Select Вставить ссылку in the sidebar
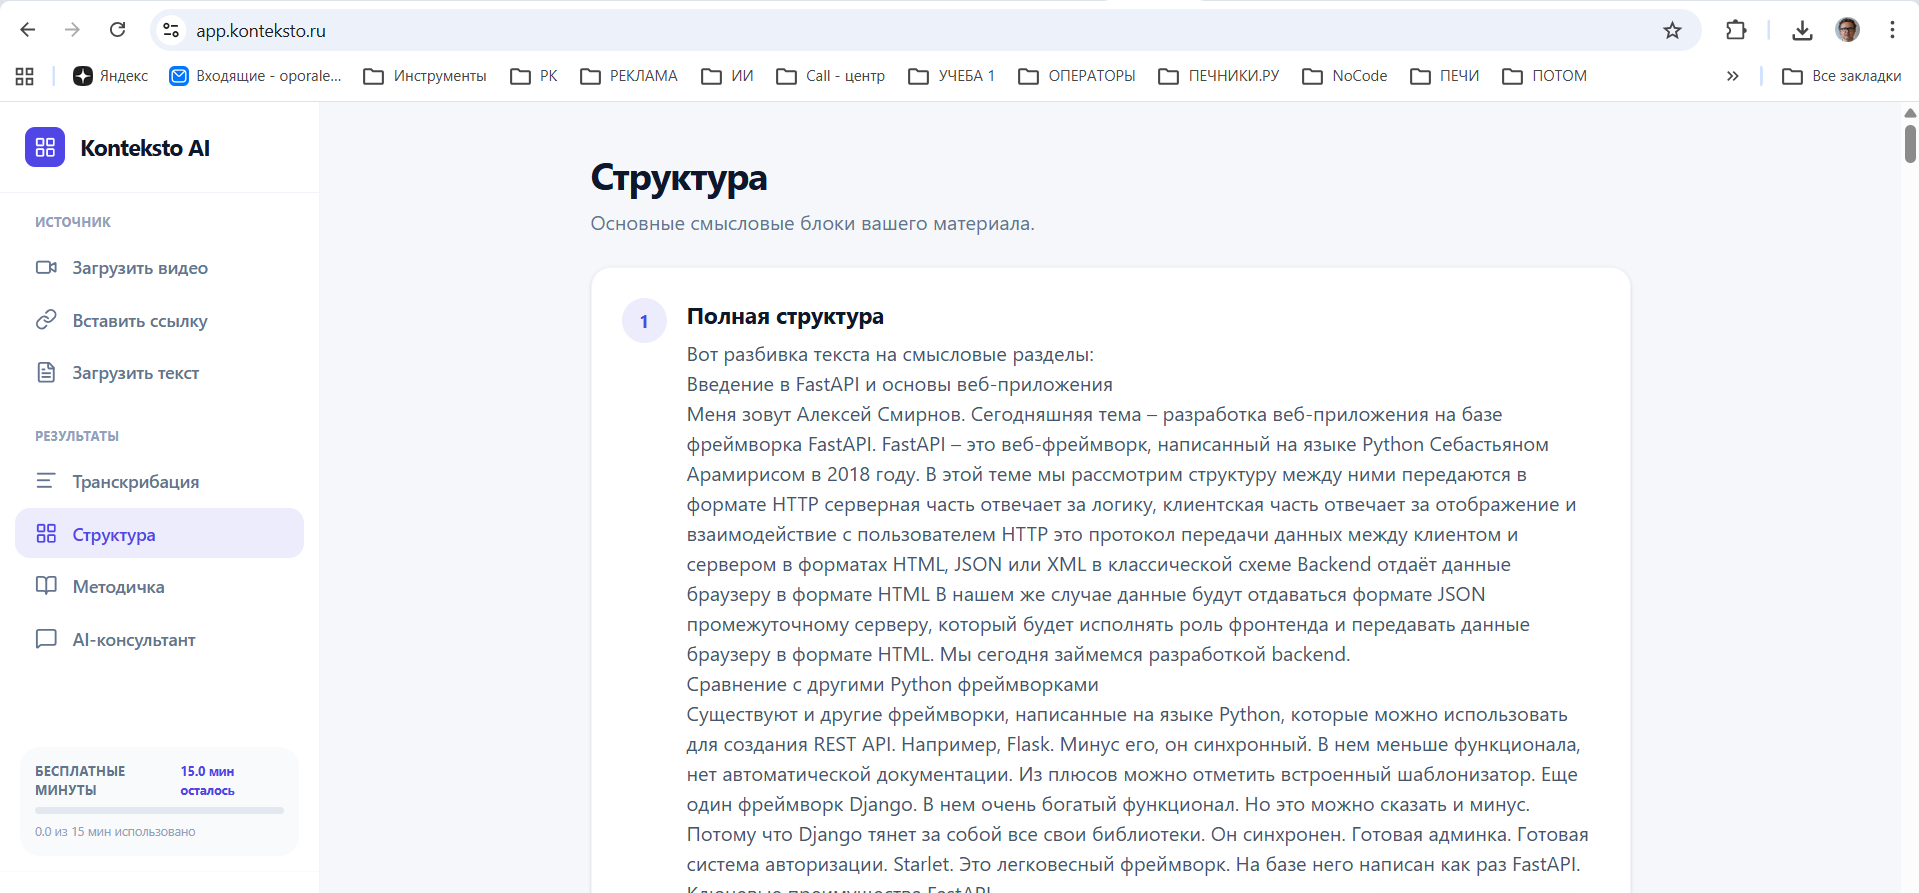1919x893 pixels. (x=159, y=320)
